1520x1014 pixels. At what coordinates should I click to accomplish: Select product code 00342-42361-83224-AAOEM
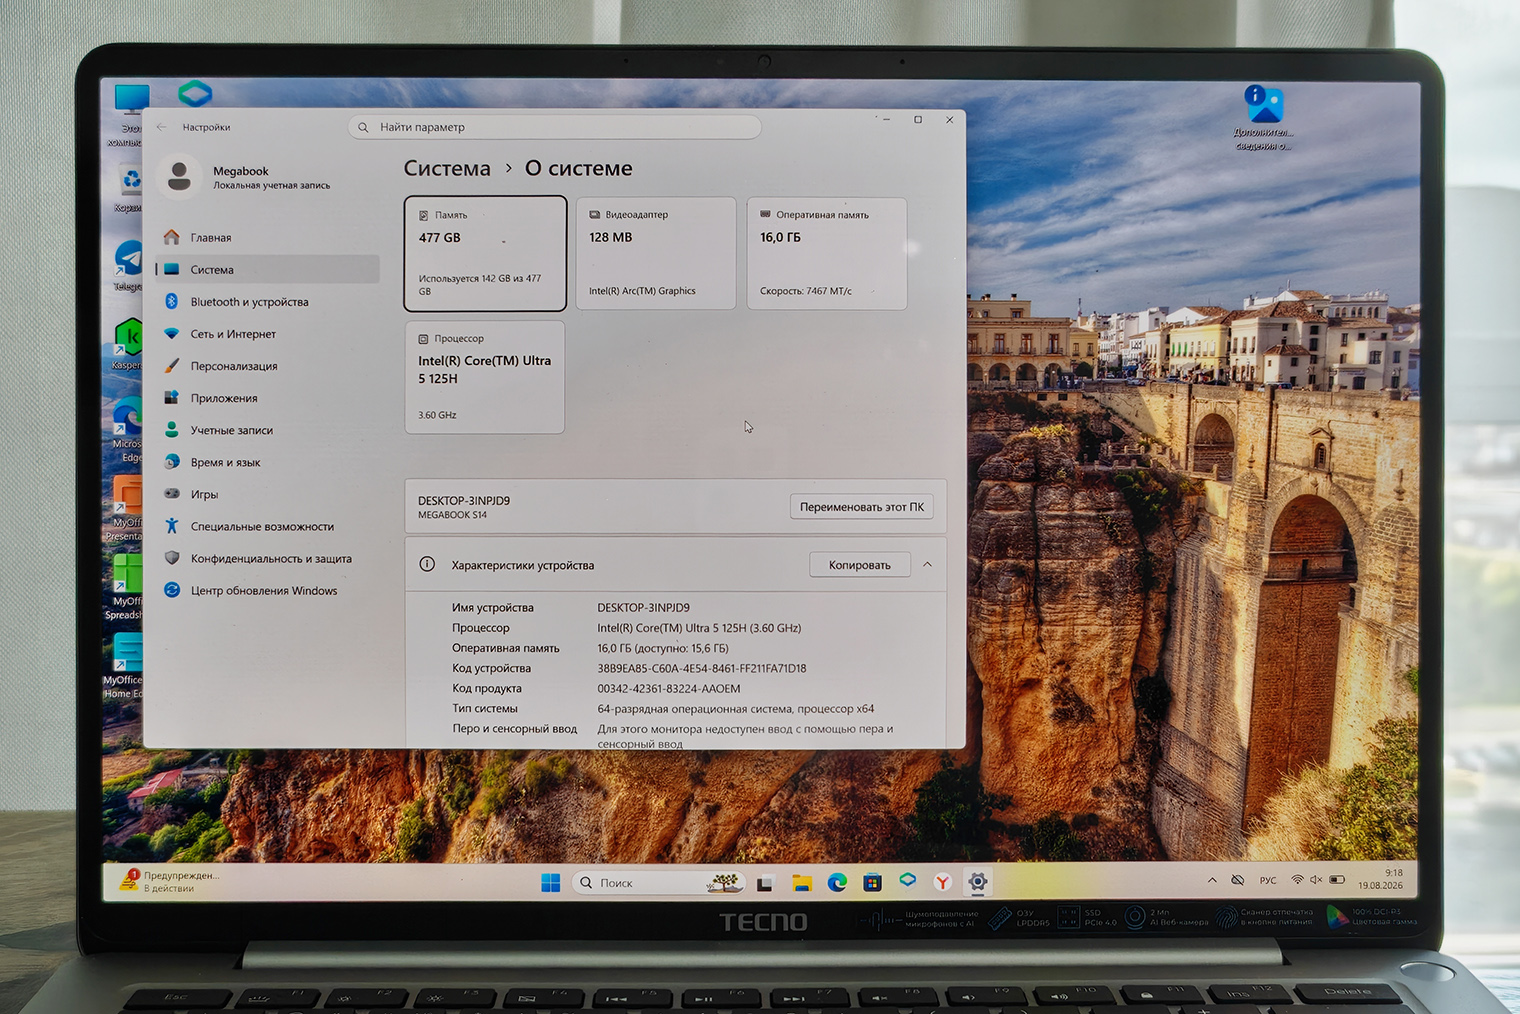[x=669, y=688]
